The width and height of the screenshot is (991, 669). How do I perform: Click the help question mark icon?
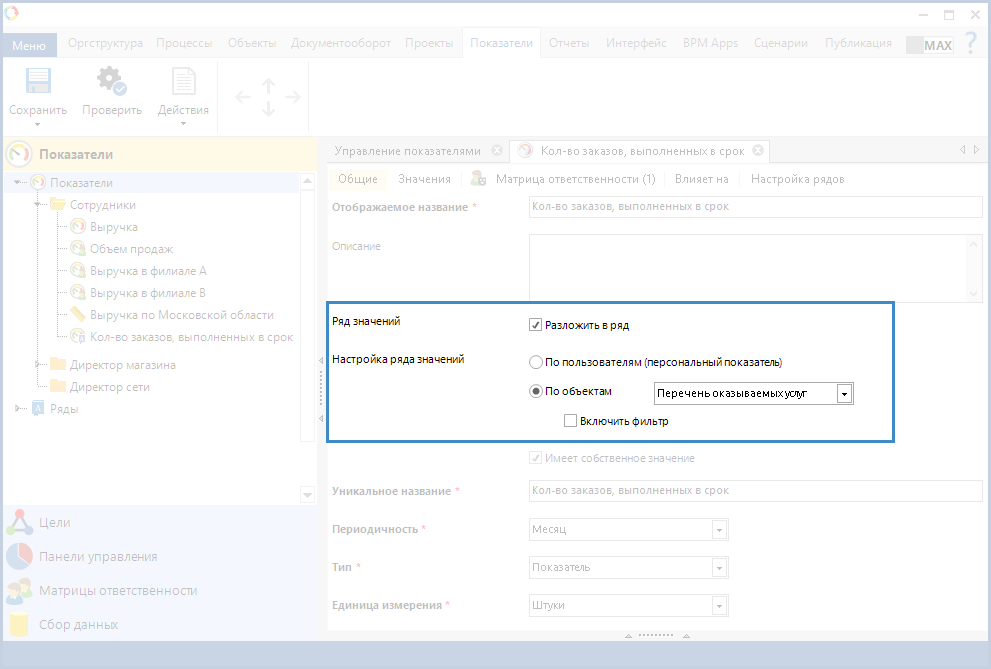(970, 44)
